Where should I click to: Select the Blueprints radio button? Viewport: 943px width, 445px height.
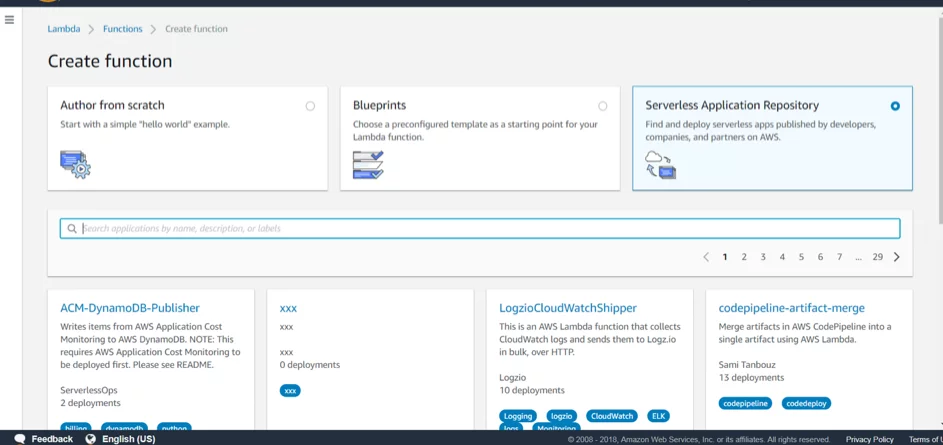(603, 106)
